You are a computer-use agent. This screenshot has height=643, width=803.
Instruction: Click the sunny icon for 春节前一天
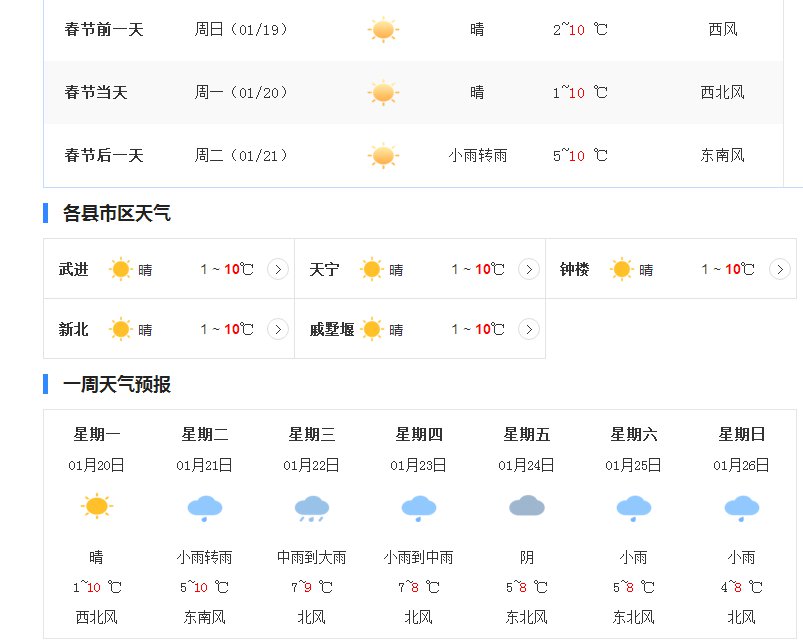(x=383, y=30)
